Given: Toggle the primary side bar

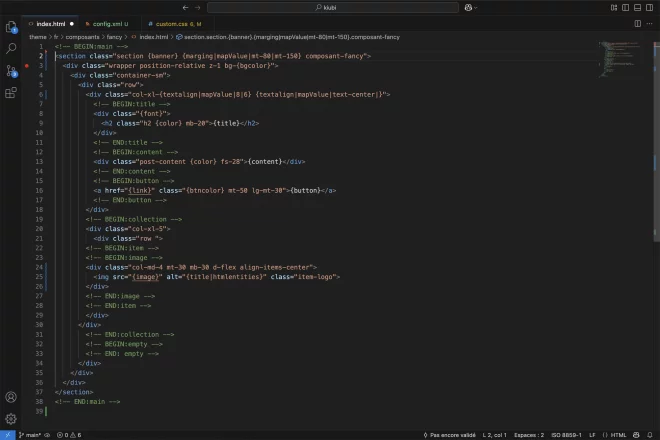Looking at the screenshot, I should pos(626,8).
